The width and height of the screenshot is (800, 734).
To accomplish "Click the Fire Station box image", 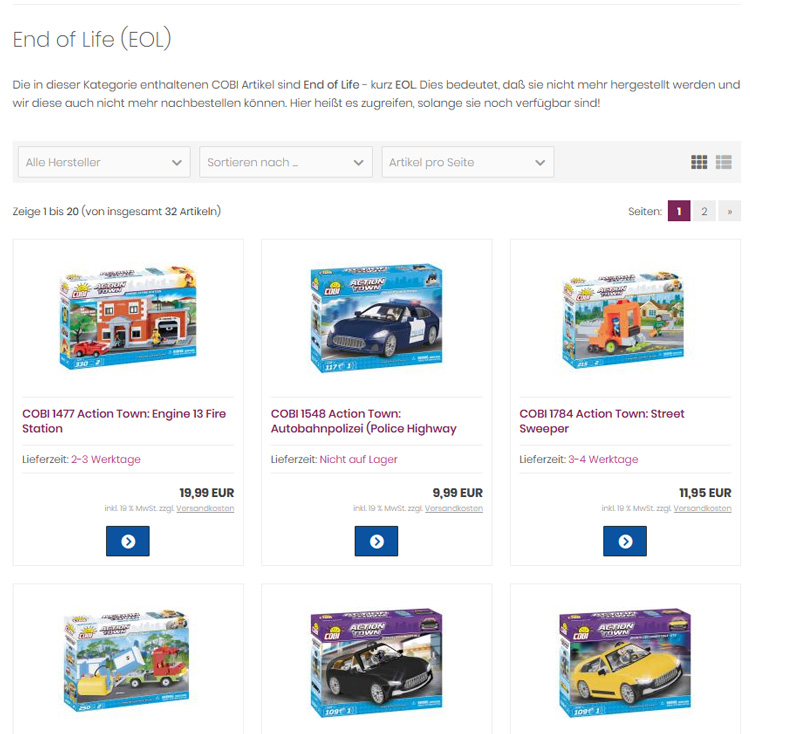I will 128,317.
